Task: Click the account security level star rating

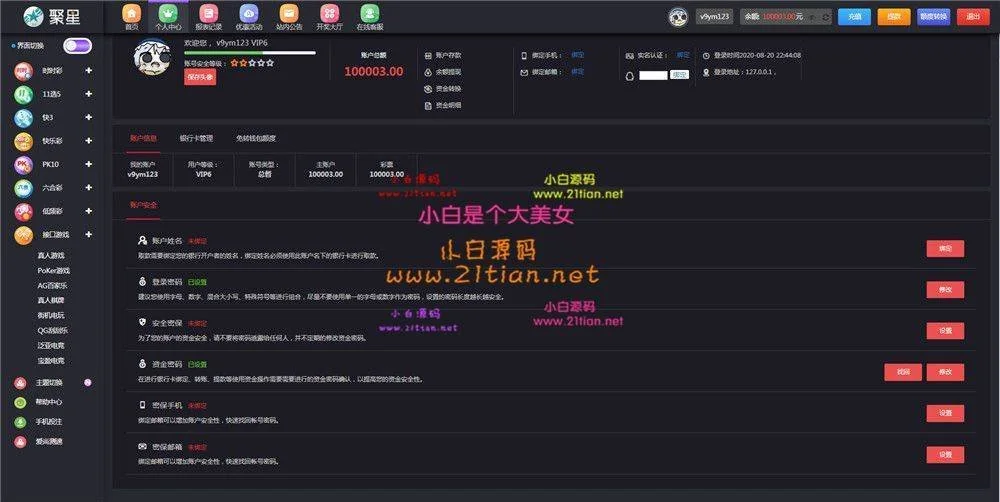Action: point(251,63)
